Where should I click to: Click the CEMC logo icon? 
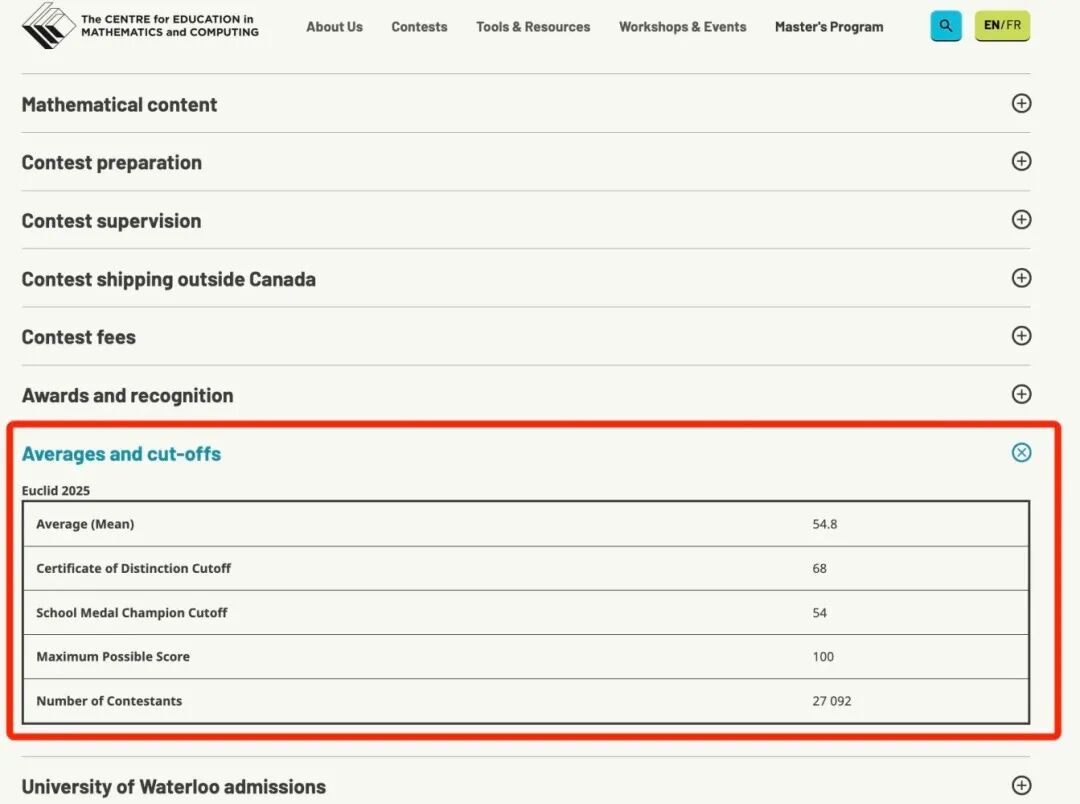tap(49, 25)
